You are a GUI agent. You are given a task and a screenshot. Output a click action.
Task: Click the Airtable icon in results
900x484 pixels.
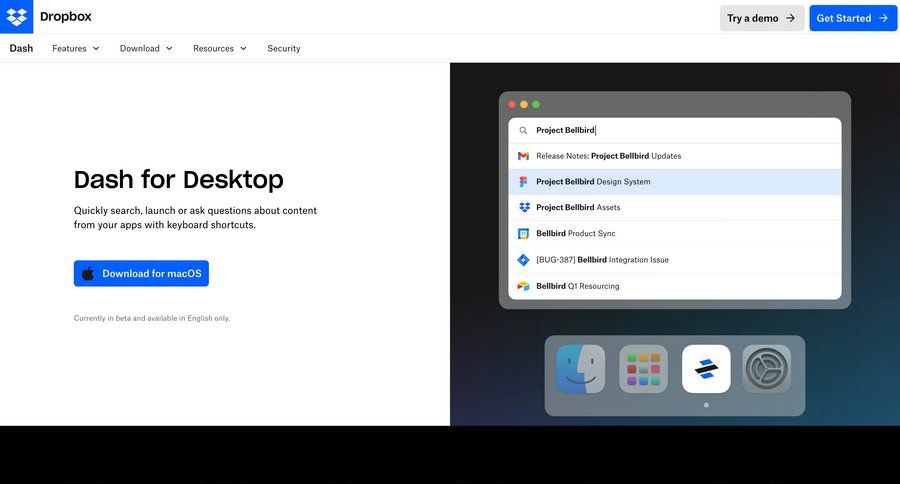523,286
